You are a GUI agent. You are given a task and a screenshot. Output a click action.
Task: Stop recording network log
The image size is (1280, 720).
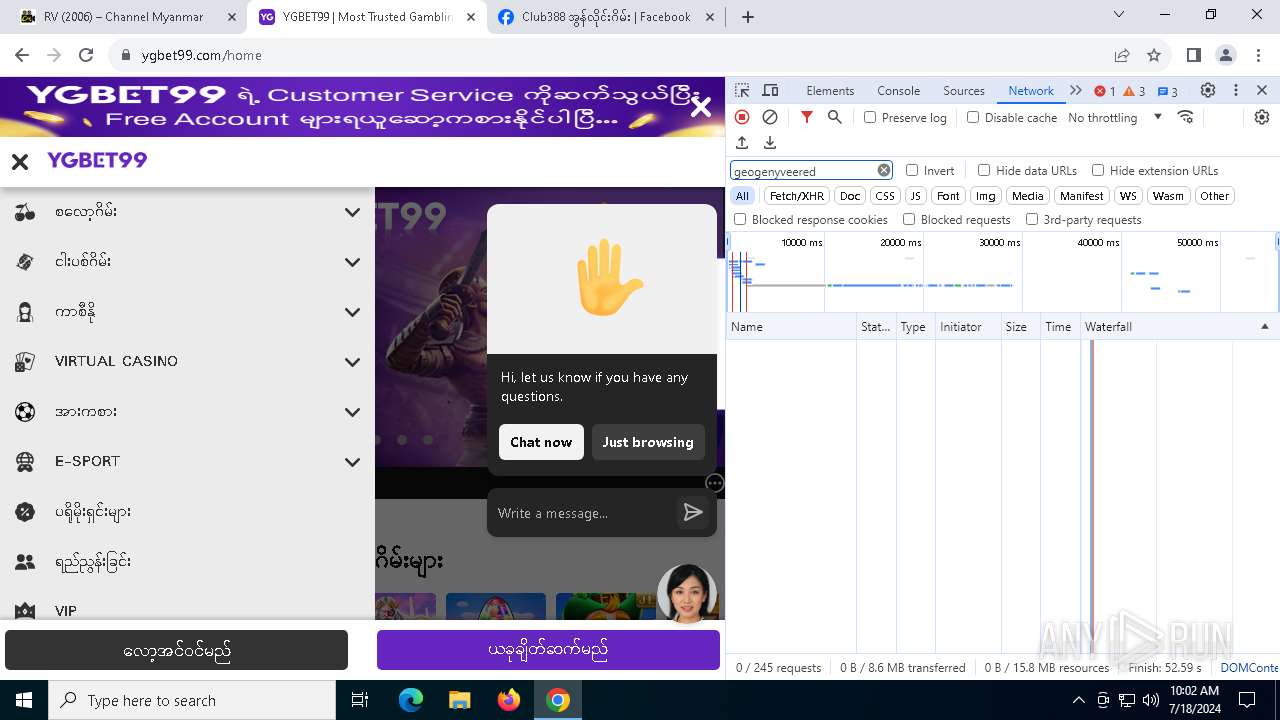pyautogui.click(x=742, y=117)
